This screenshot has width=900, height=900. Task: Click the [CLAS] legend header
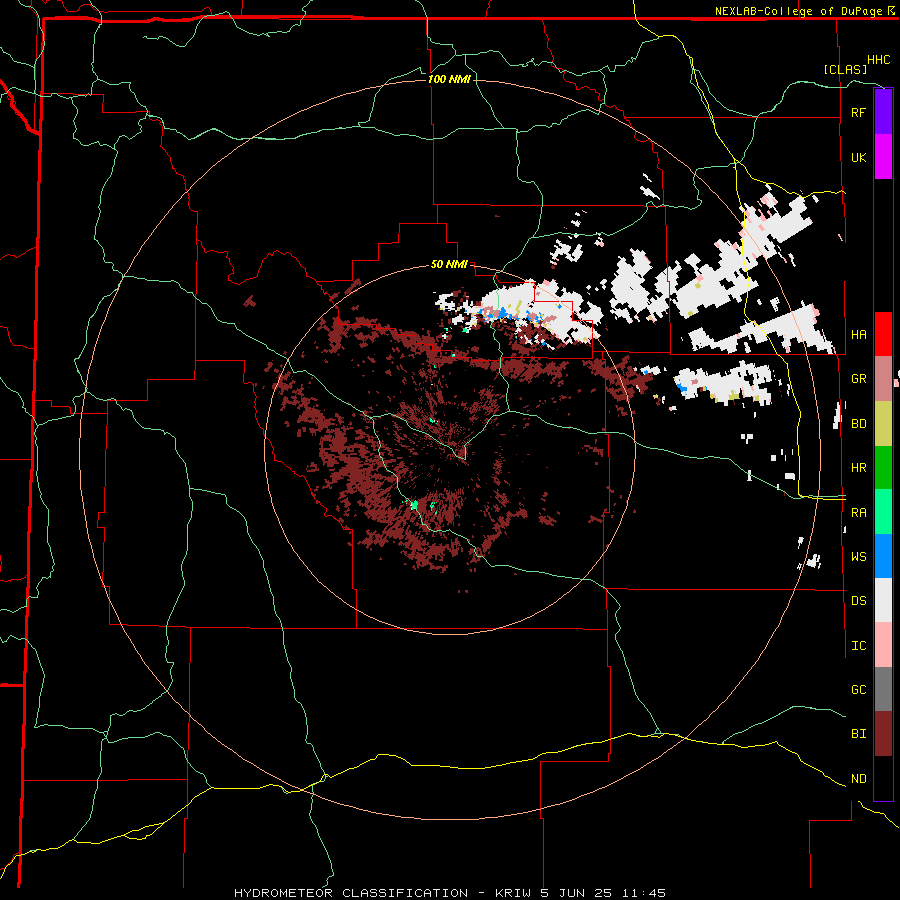pyautogui.click(x=845, y=70)
